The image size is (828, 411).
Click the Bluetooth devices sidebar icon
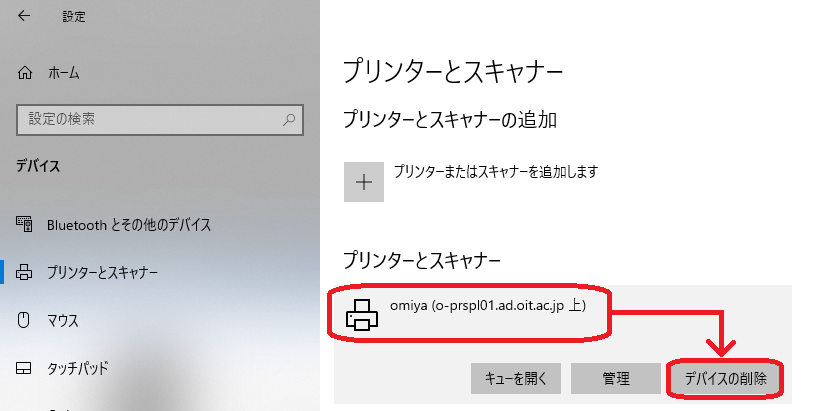pos(25,224)
